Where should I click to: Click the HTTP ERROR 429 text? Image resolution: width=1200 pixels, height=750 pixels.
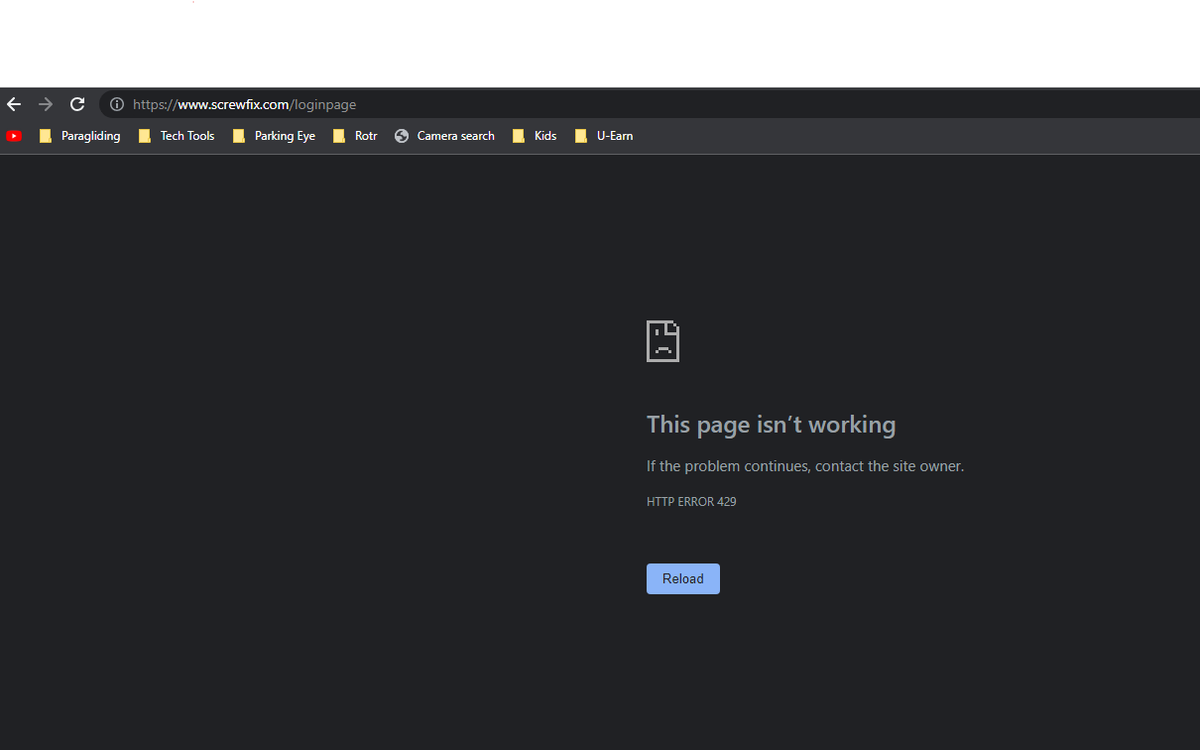[x=691, y=502]
